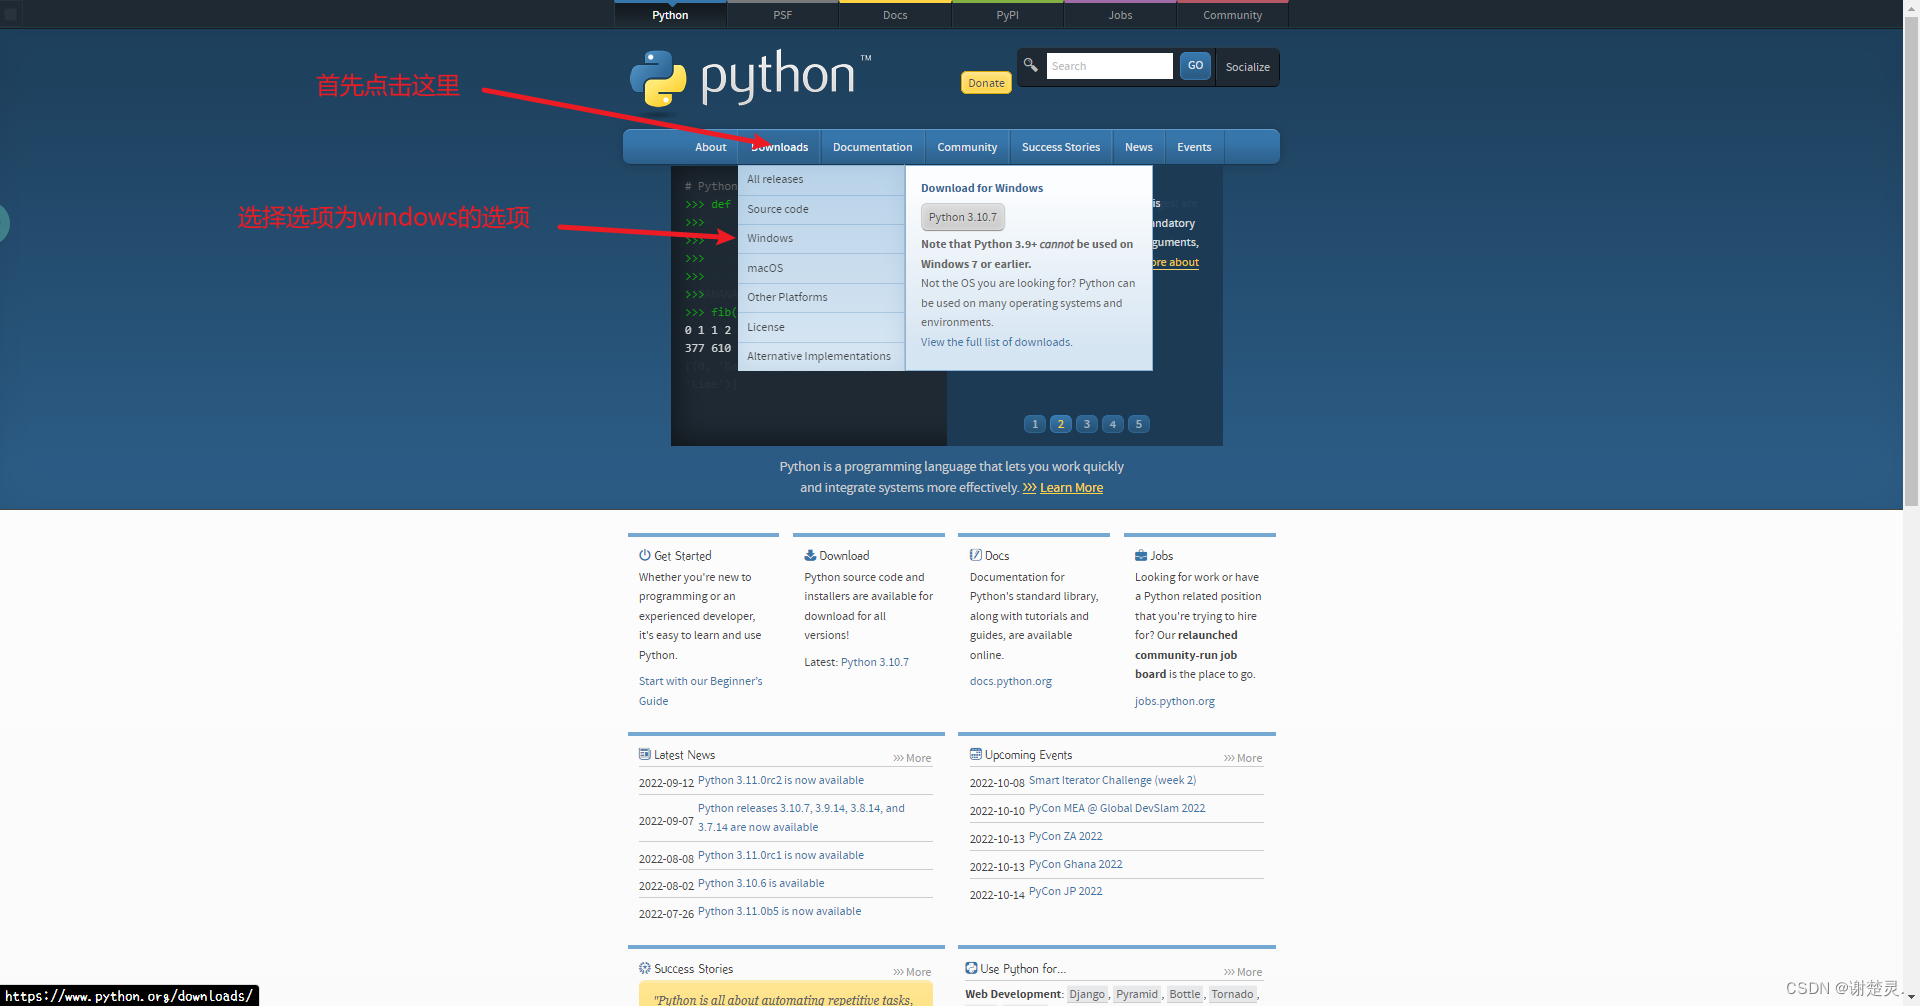Screen dimensions: 1920x1006
Task: Open Python 3.11.0b5 is now available news
Action: [x=779, y=911]
